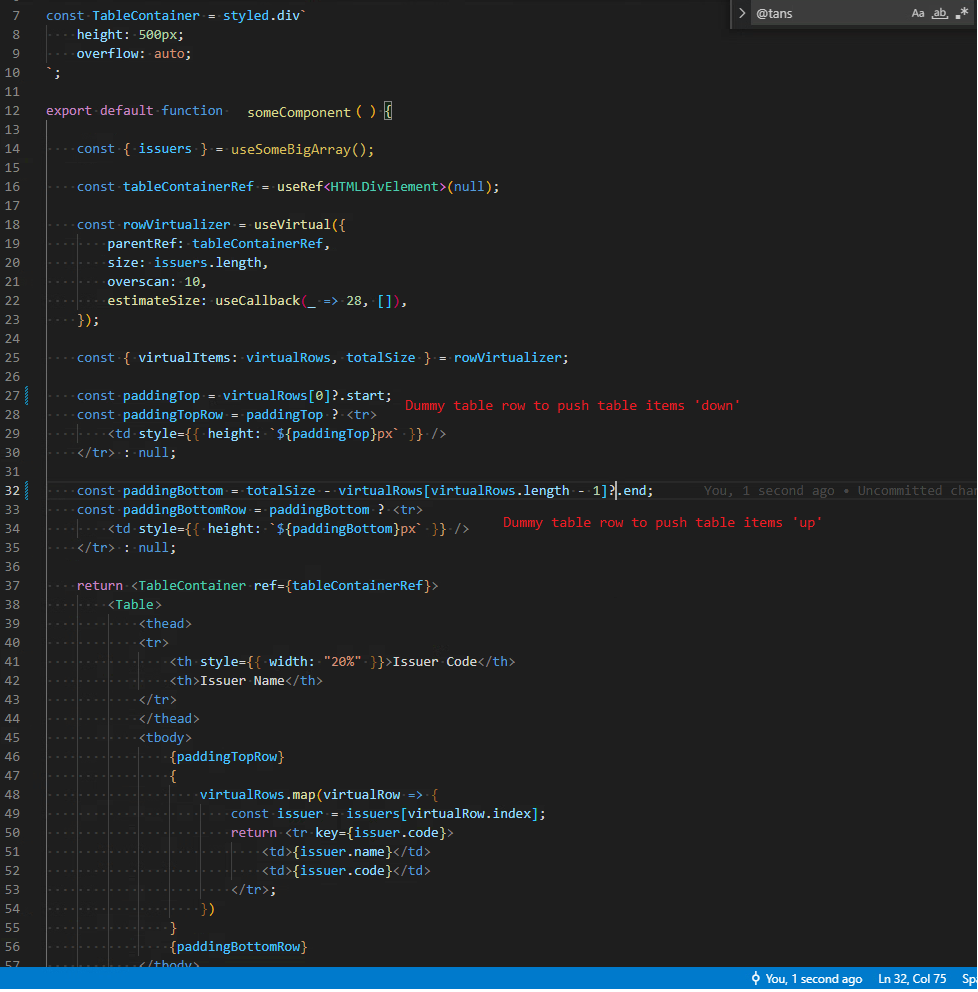Click line number 37 in the gutter
The width and height of the screenshot is (978, 992).
[13, 585]
